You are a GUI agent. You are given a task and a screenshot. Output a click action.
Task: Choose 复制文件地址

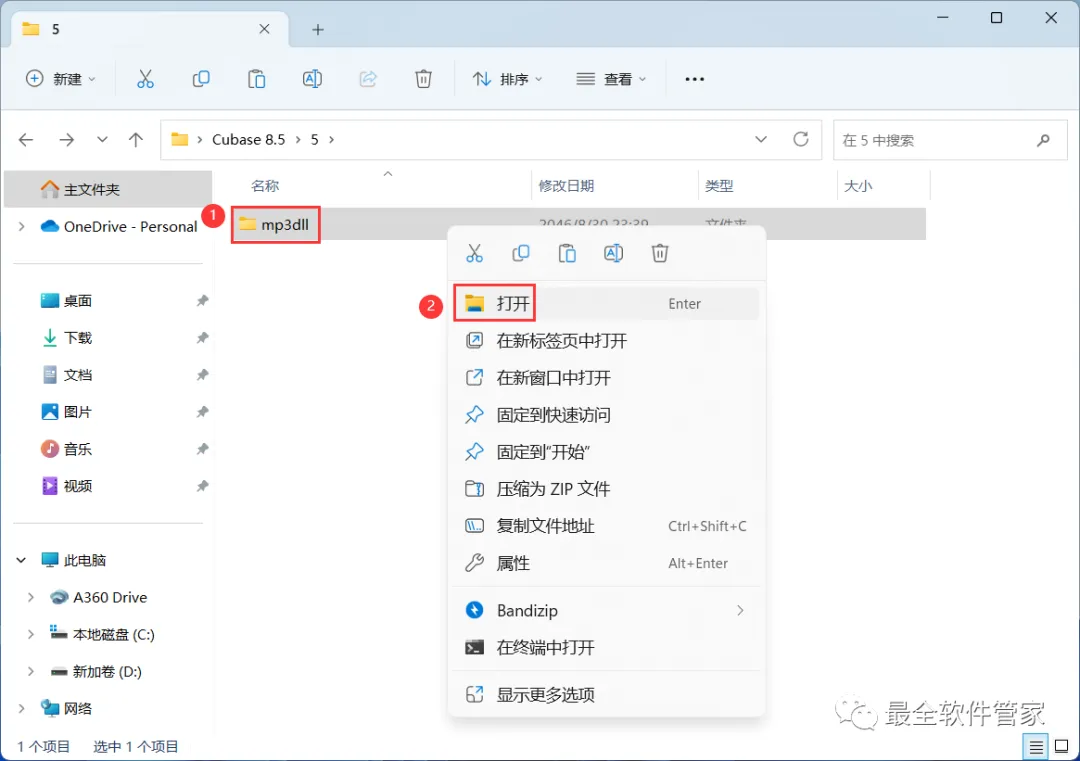[x=606, y=527]
